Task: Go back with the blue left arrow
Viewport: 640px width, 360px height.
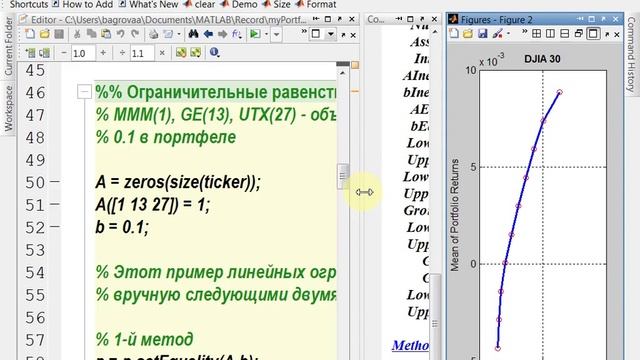Action: tap(208, 34)
